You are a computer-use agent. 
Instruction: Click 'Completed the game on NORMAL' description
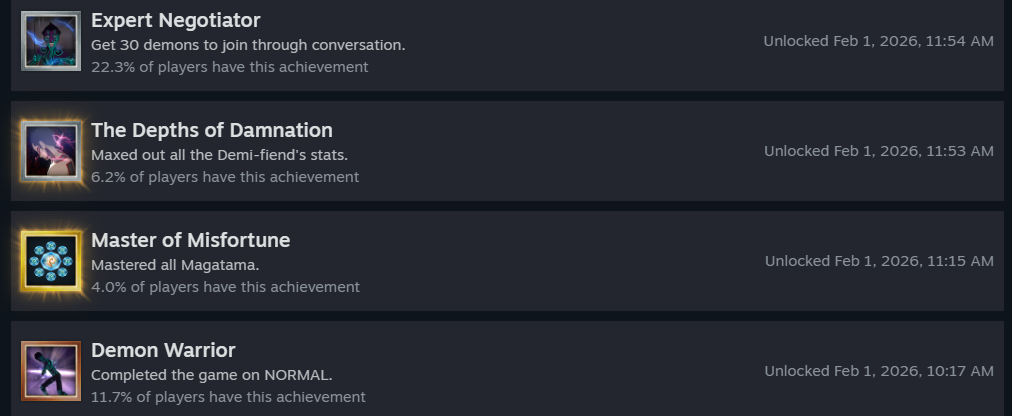tap(211, 375)
